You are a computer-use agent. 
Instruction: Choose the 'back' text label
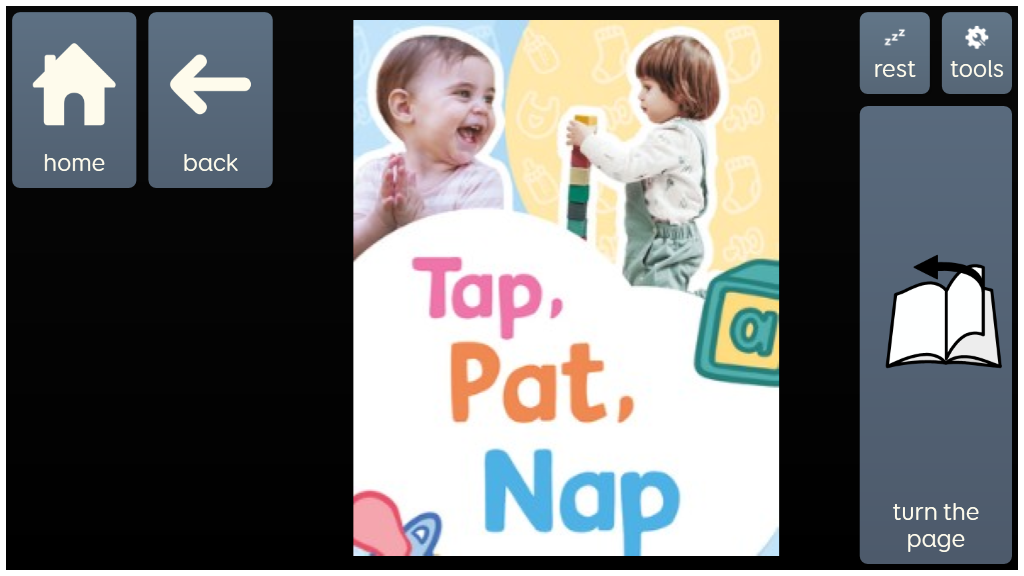pyautogui.click(x=210, y=163)
